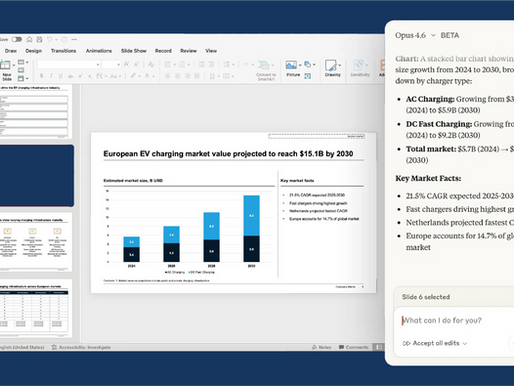Switch to the Draw ribbon tab
The height and width of the screenshot is (386, 514).
[x=11, y=51]
